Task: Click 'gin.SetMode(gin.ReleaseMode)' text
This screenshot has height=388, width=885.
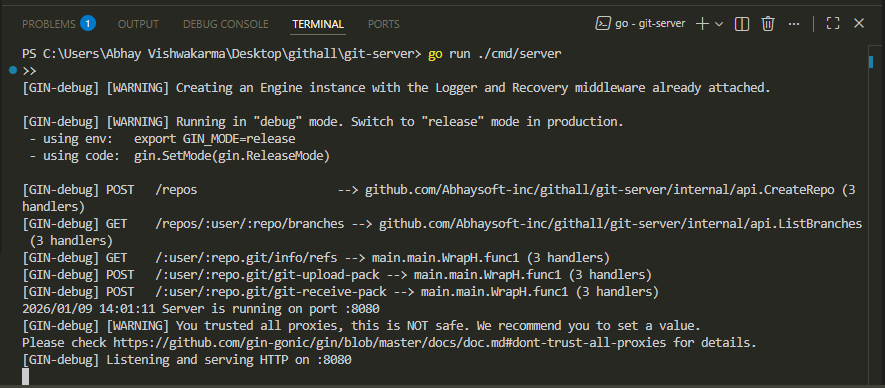Action: click(232, 156)
